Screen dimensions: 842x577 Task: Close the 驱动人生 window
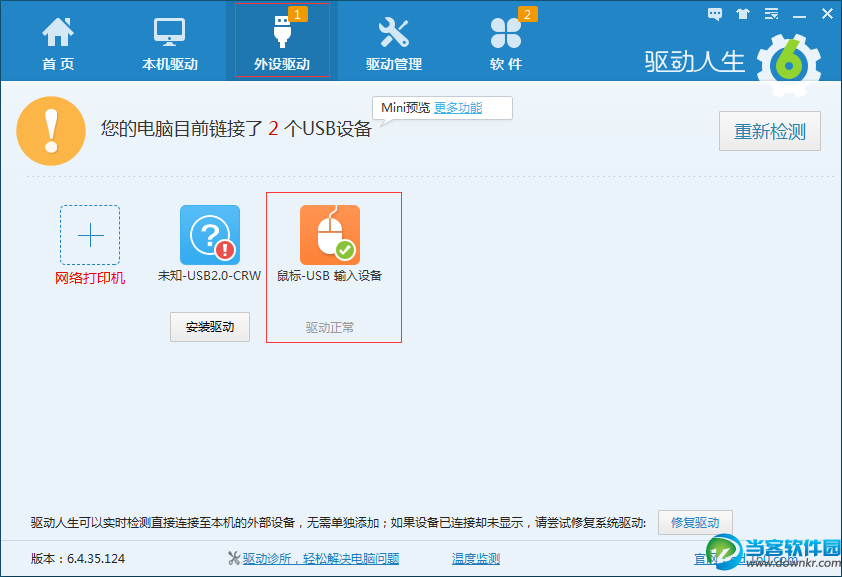(828, 14)
